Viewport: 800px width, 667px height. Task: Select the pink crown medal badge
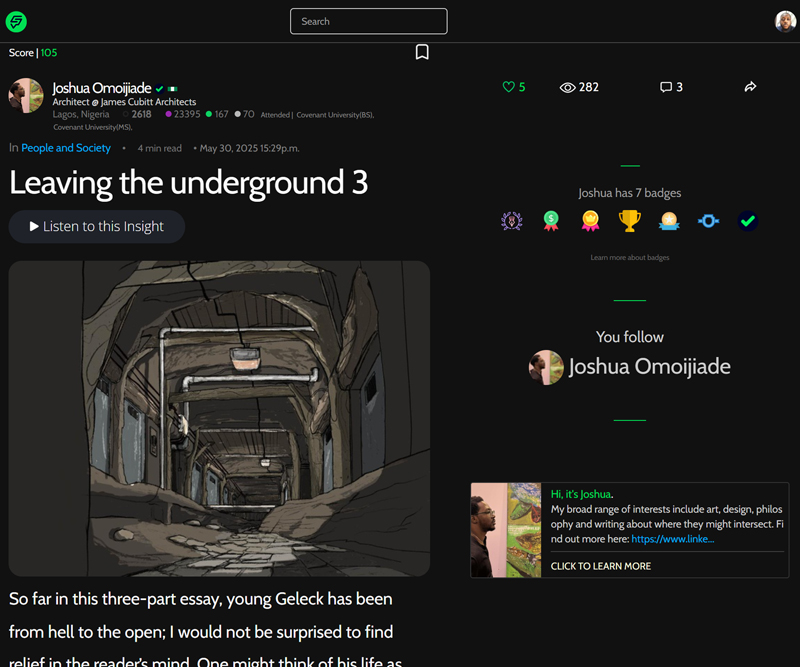click(x=590, y=221)
